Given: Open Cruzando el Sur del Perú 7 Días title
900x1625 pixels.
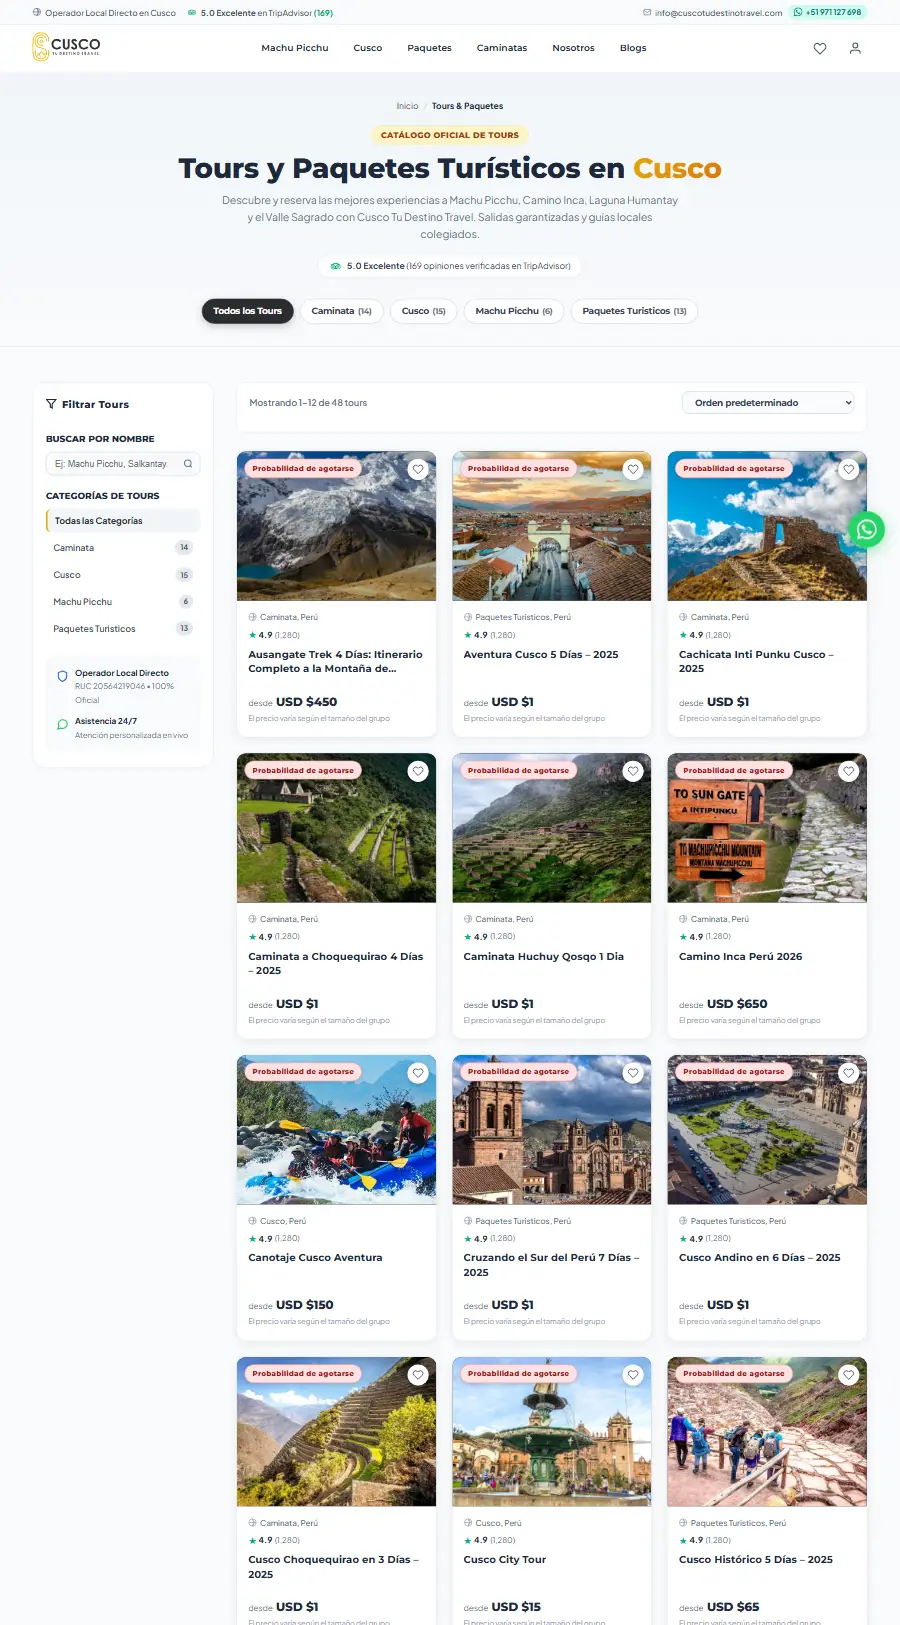Looking at the screenshot, I should 551,1265.
